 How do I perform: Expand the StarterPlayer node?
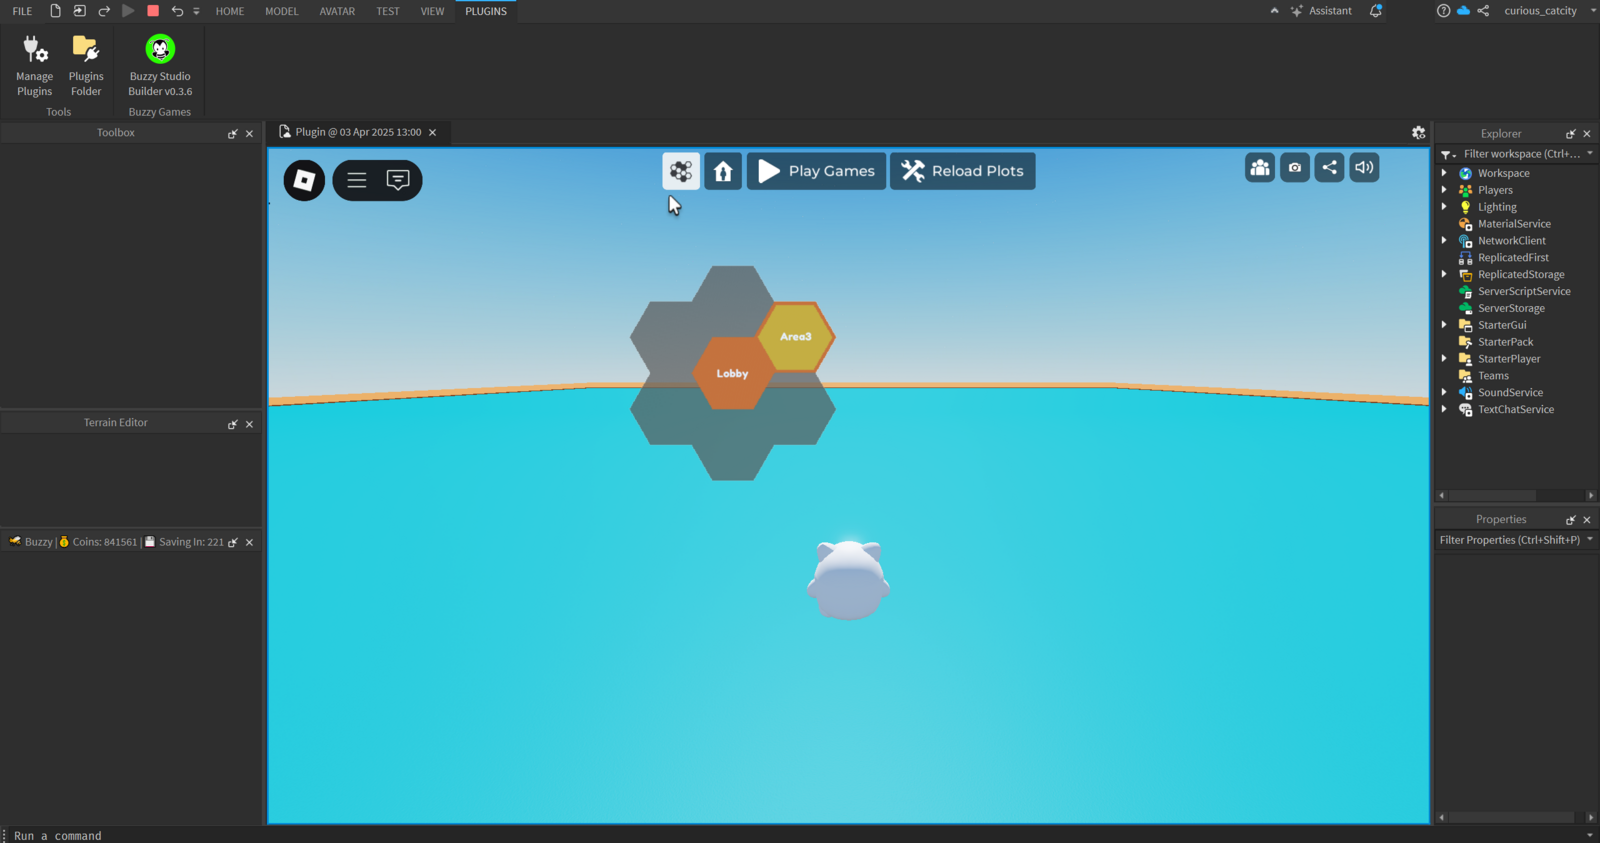pyautogui.click(x=1444, y=359)
